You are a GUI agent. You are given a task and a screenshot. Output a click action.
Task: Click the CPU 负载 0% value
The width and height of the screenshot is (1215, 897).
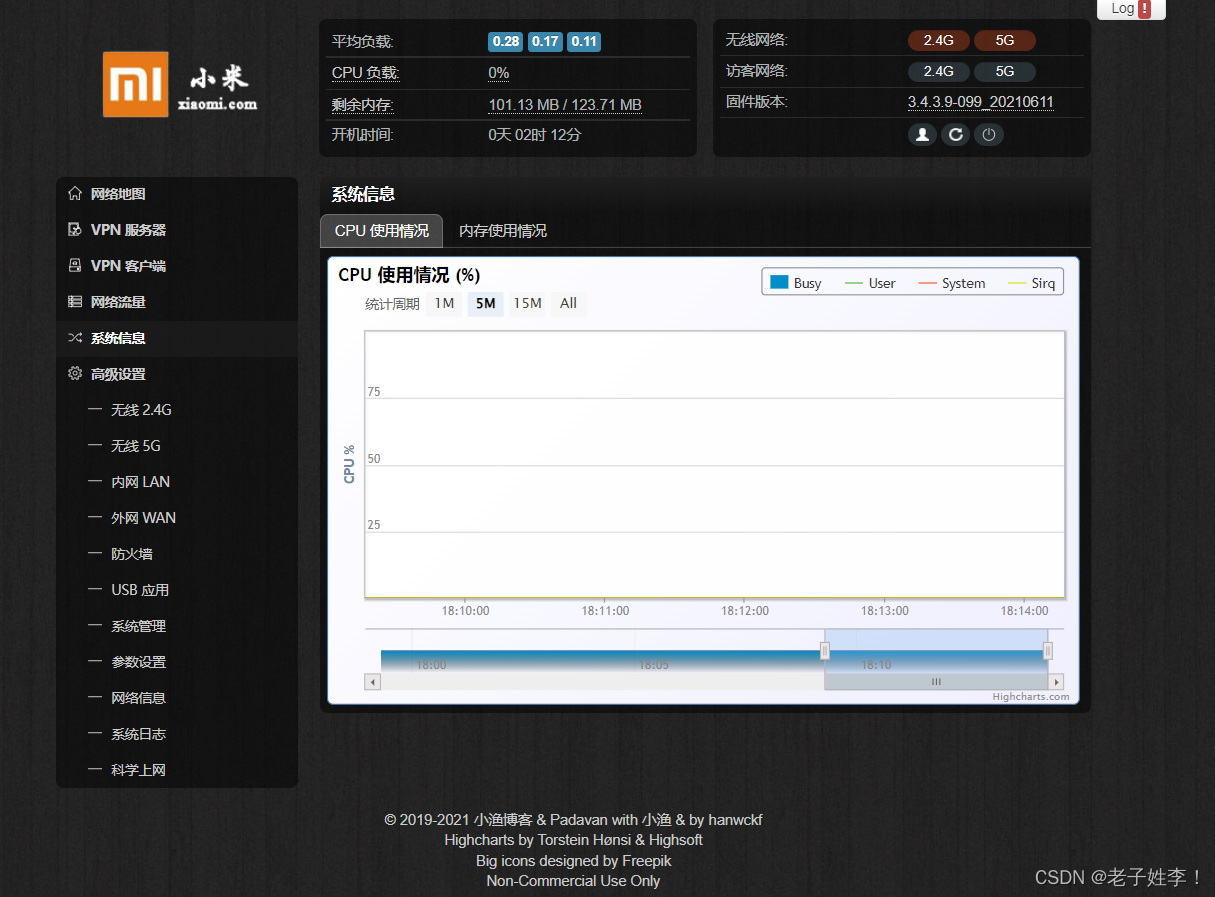click(498, 73)
